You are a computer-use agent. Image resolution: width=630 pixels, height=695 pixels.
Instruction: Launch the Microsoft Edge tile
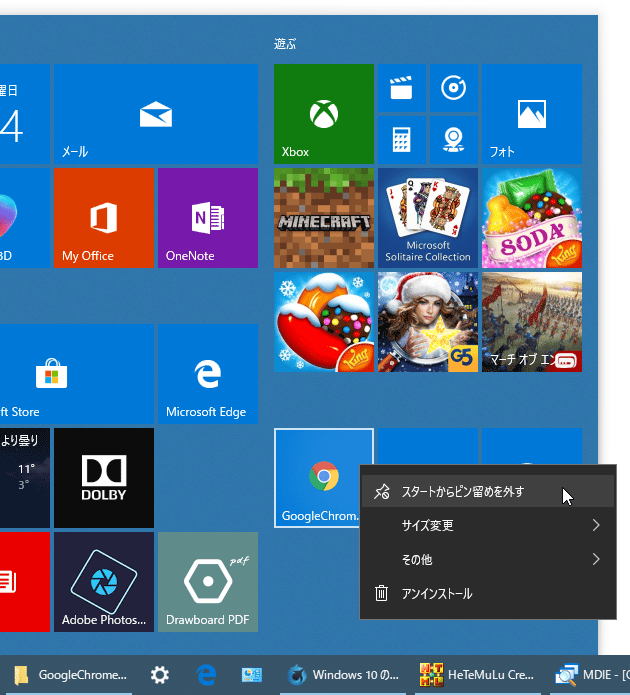pyautogui.click(x=208, y=374)
